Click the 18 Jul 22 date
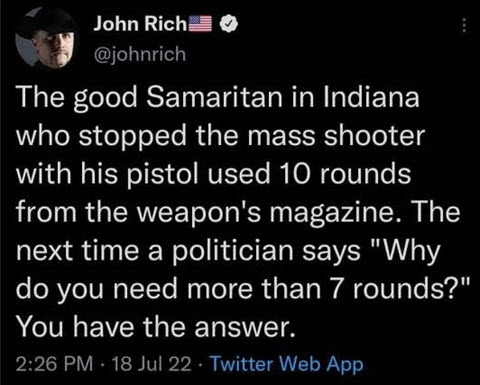480x385 pixels. 152,364
